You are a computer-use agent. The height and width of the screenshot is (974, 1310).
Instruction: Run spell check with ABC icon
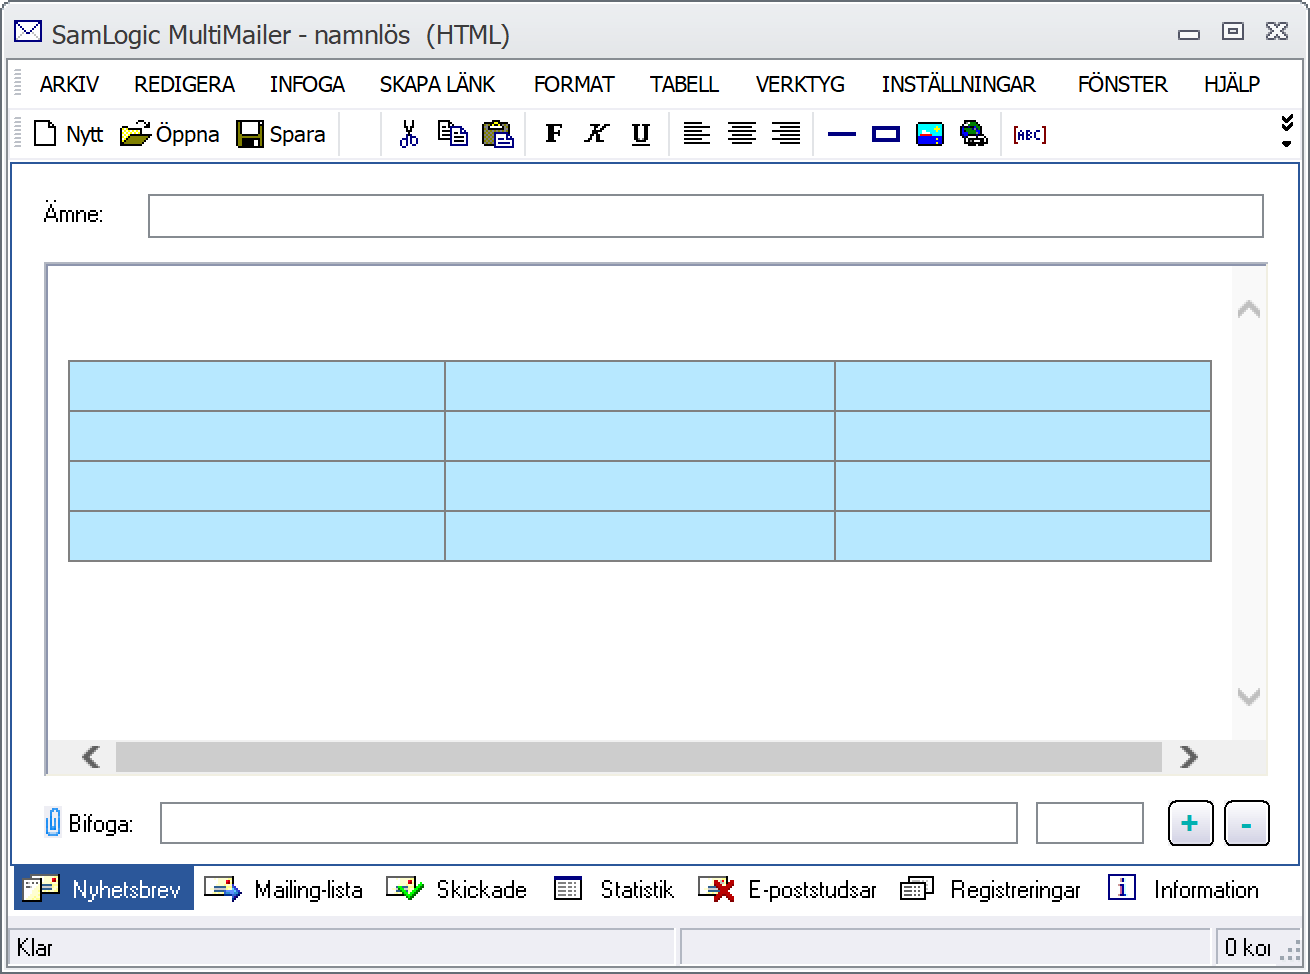pos(1029,134)
